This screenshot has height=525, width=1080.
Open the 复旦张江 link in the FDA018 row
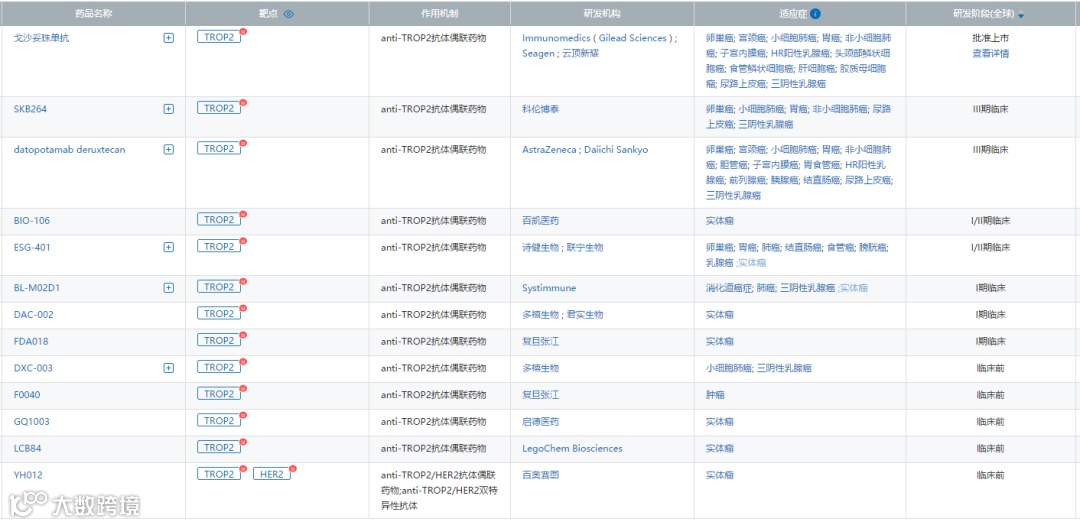(541, 341)
